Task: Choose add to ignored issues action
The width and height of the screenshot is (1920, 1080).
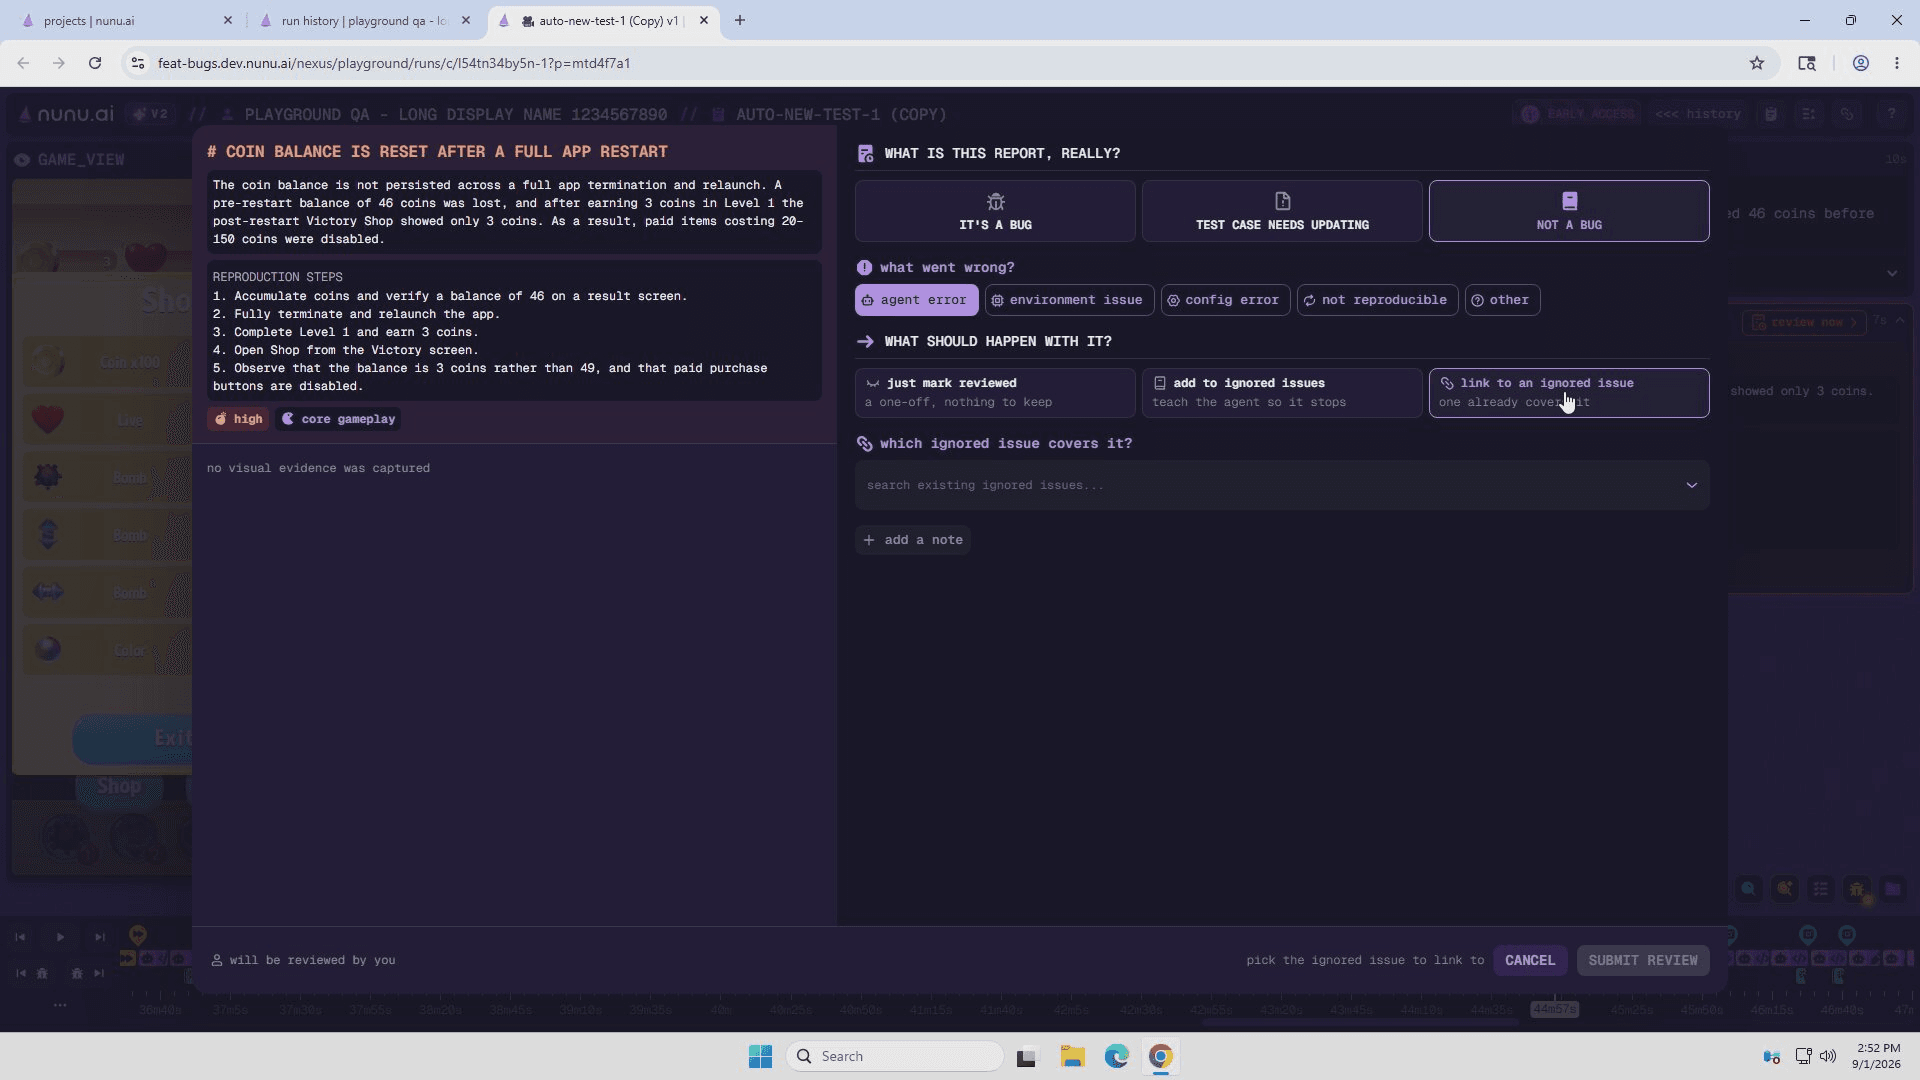Action: tap(1282, 393)
